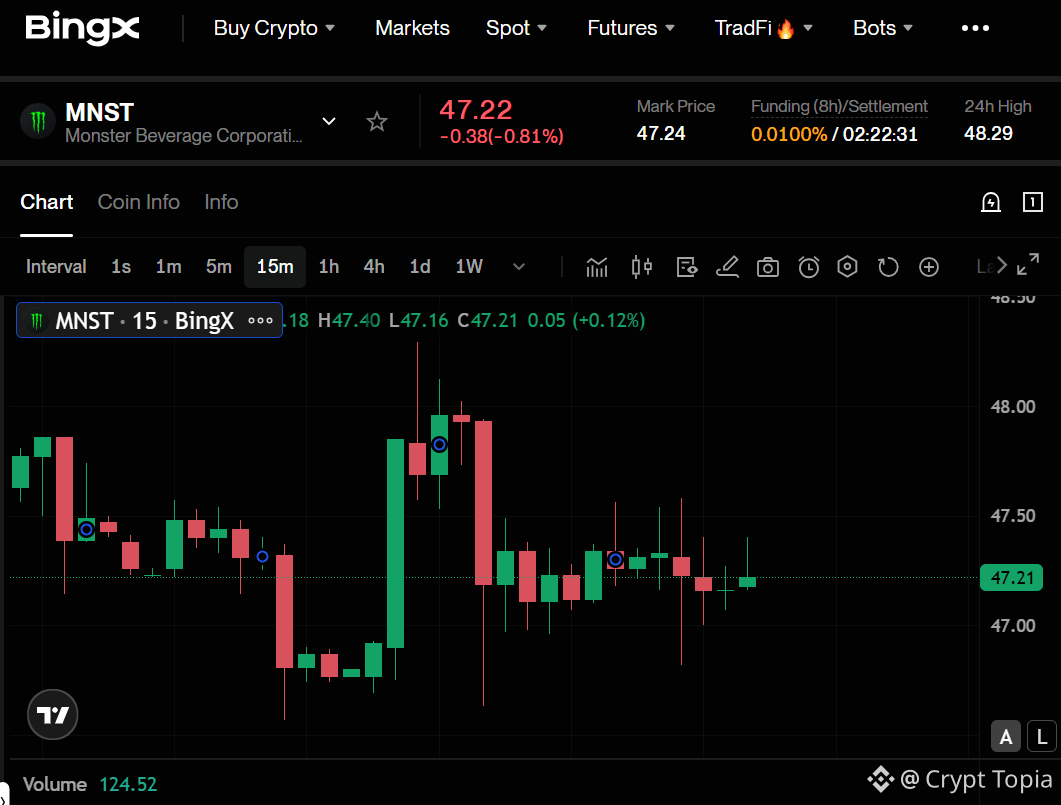The width and height of the screenshot is (1061, 805).
Task: Click the Volume 124.52 indicator label
Action: [90, 784]
